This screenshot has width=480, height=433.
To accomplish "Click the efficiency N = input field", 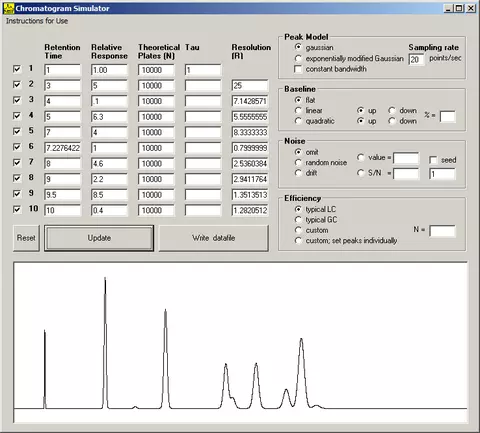I will point(442,231).
